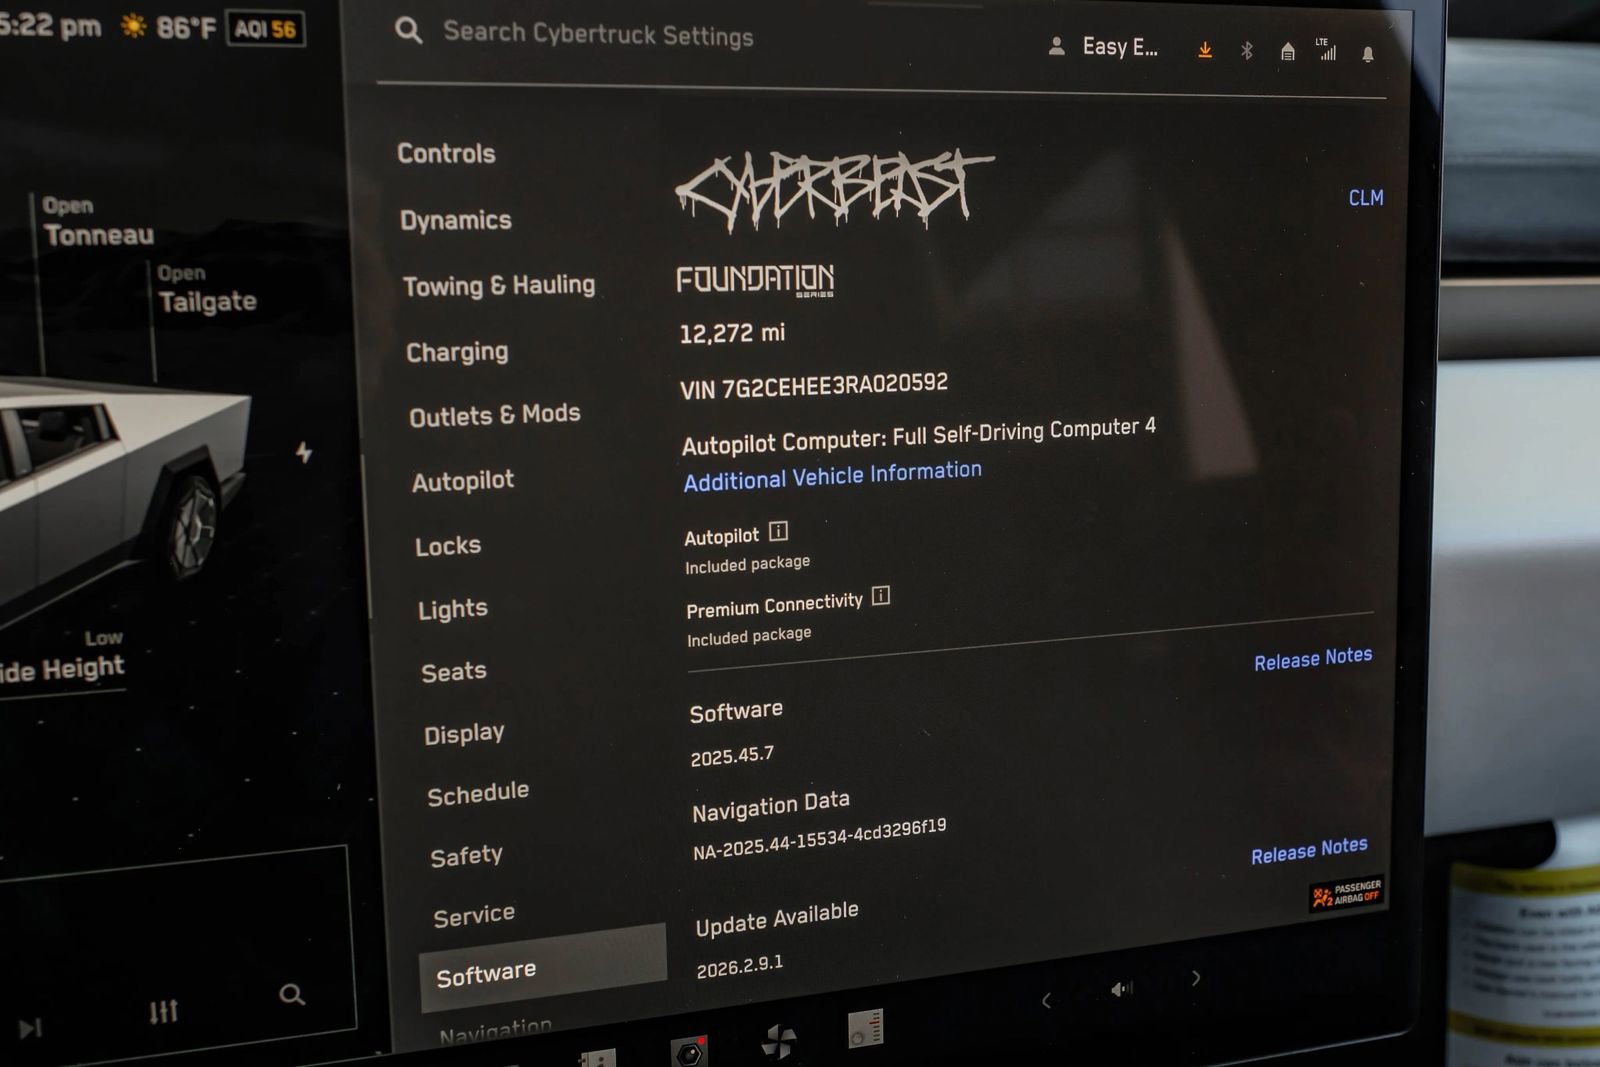Image resolution: width=1600 pixels, height=1067 pixels.
Task: Tap the Passenger Airbag Off indicator
Action: [x=1346, y=894]
